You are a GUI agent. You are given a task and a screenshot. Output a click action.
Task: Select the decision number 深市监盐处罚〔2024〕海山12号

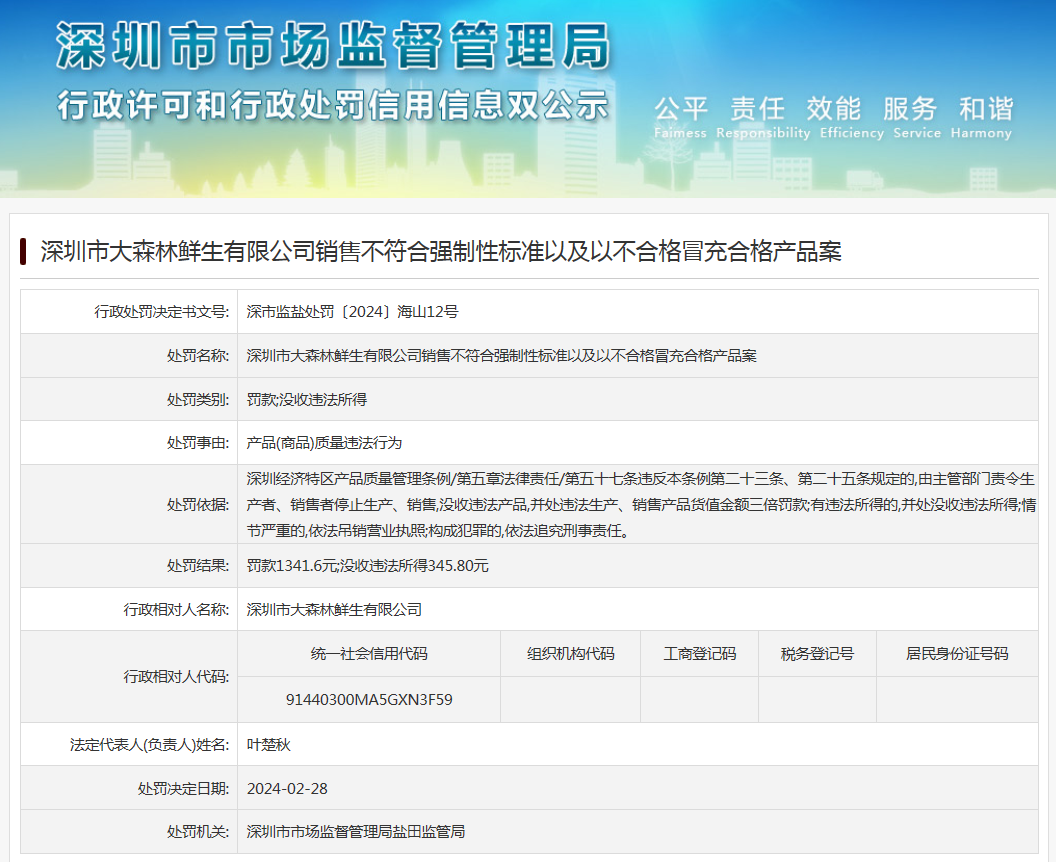pos(352,312)
